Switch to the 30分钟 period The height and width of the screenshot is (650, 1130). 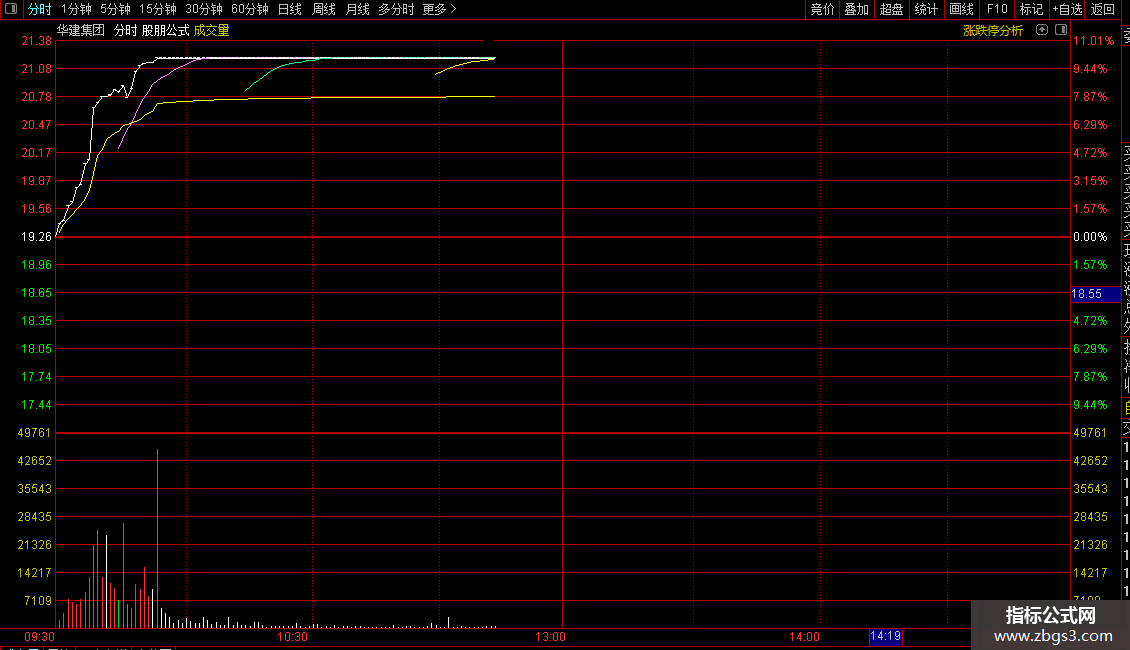point(204,9)
